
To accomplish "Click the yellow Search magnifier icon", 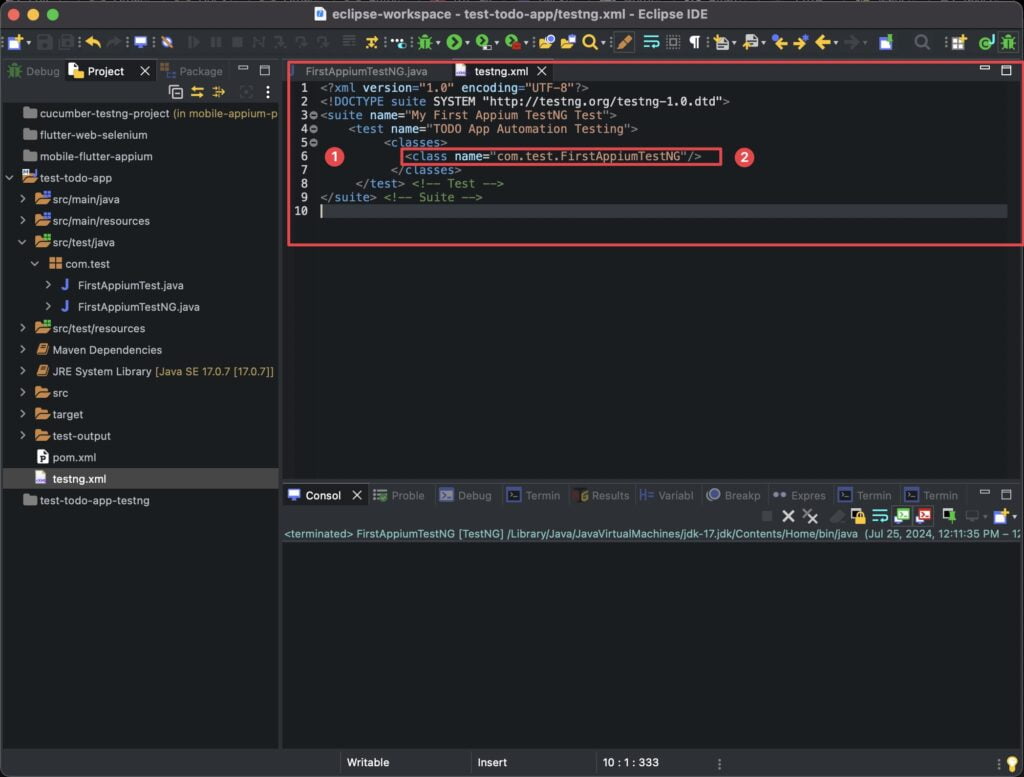I will 590,42.
